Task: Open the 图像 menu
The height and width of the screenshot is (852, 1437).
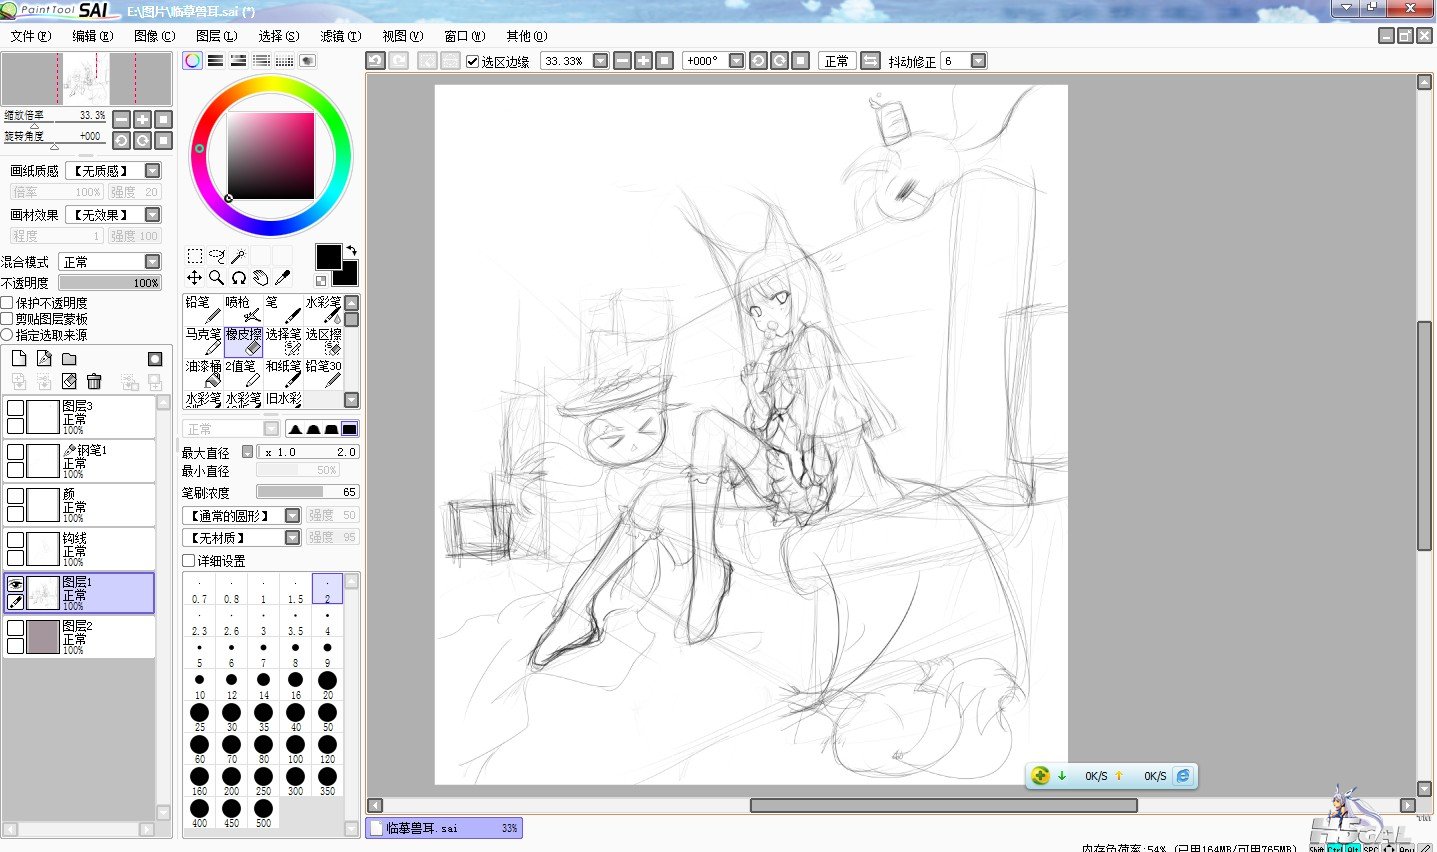Action: [x=154, y=36]
